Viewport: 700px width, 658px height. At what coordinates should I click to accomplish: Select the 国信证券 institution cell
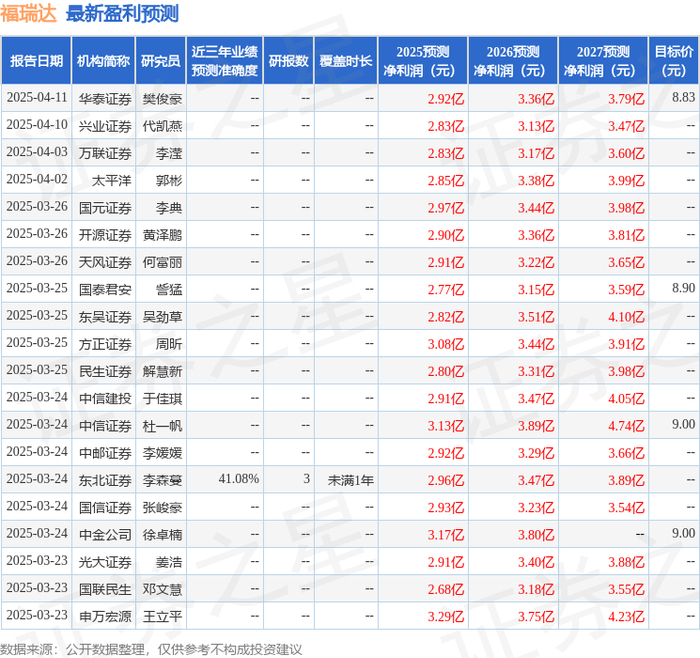[105, 507]
